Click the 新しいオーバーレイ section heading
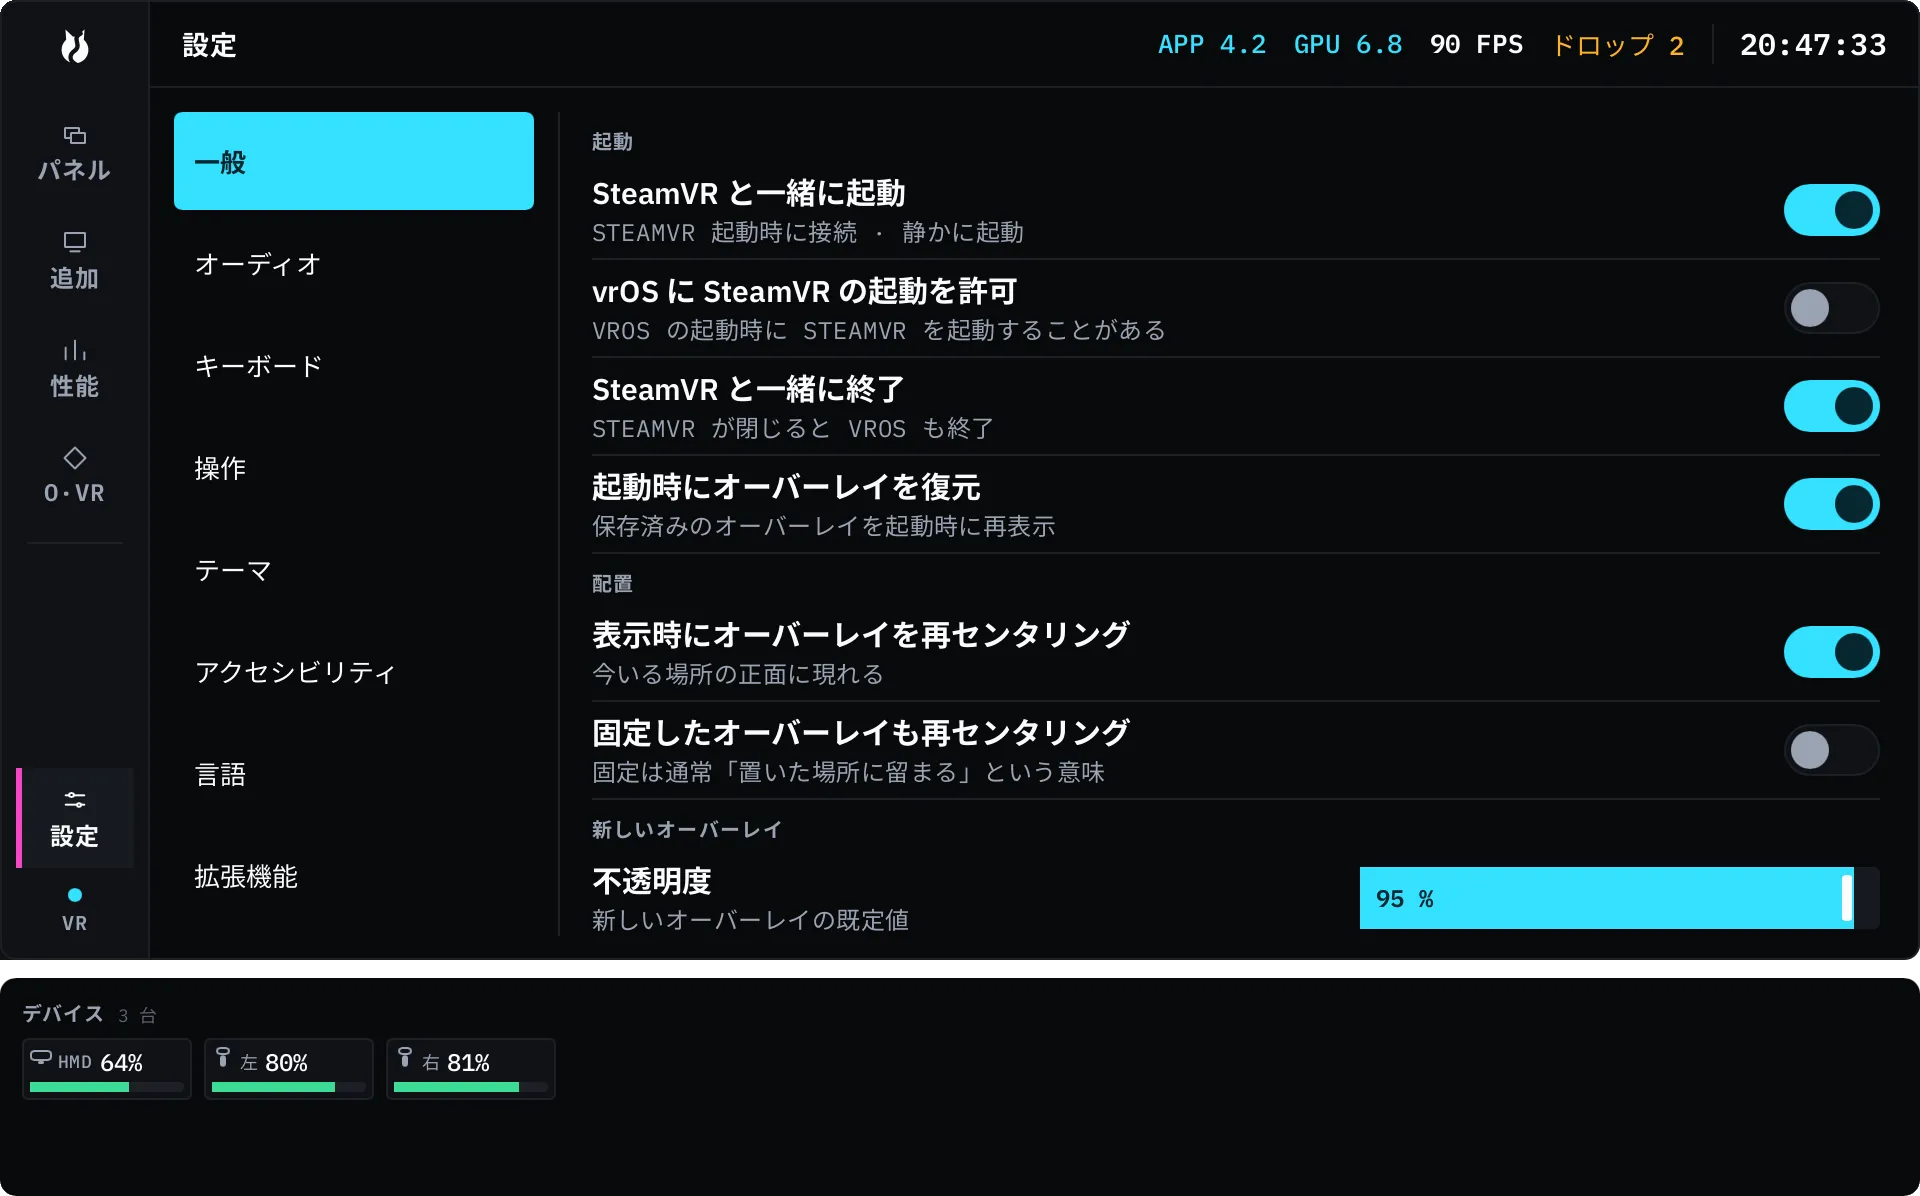Screen dimensions: 1920x1196 (687, 829)
